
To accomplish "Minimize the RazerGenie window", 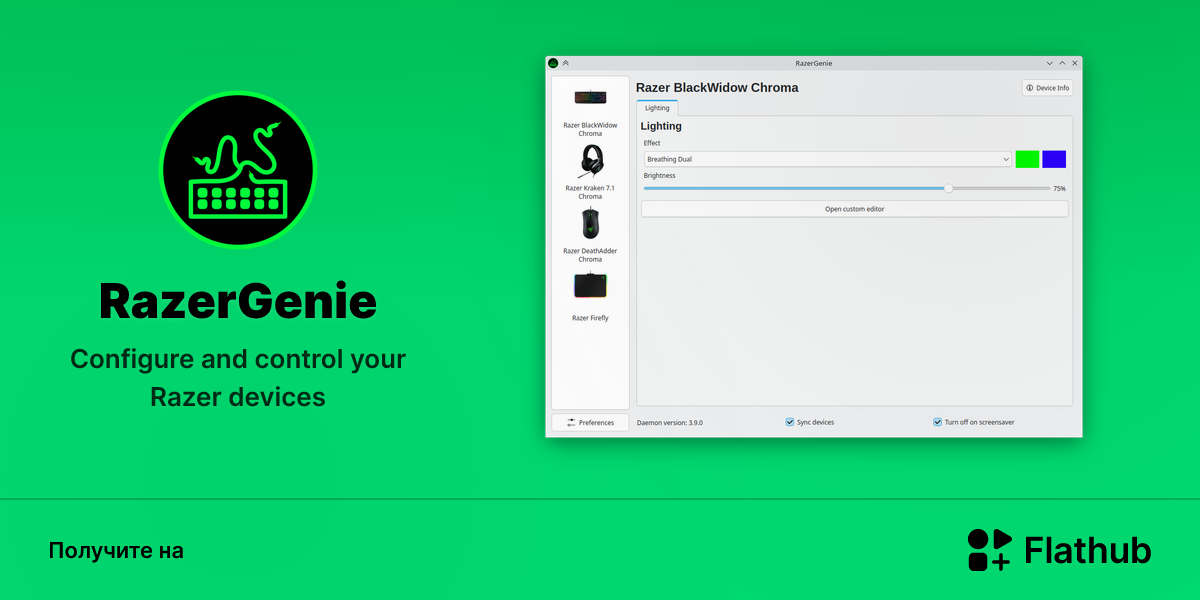I will [1049, 63].
